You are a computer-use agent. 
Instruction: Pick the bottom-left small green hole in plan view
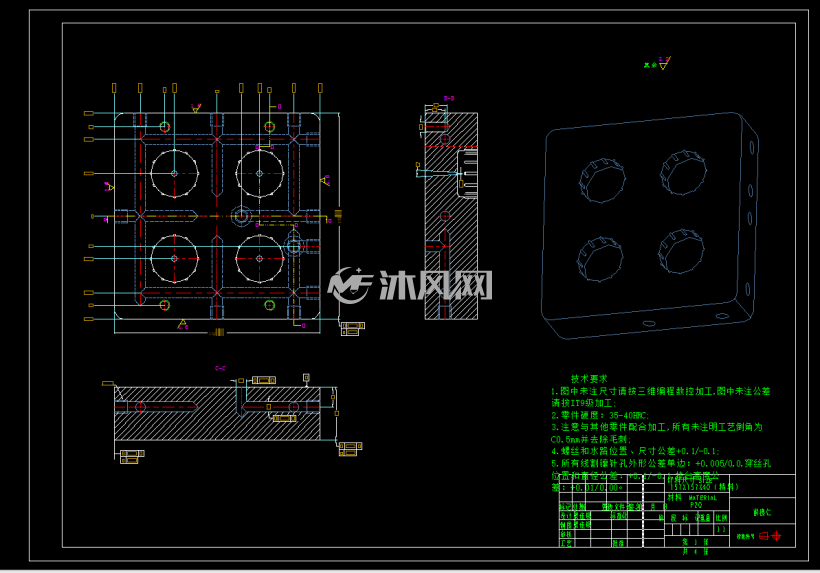tap(165, 305)
